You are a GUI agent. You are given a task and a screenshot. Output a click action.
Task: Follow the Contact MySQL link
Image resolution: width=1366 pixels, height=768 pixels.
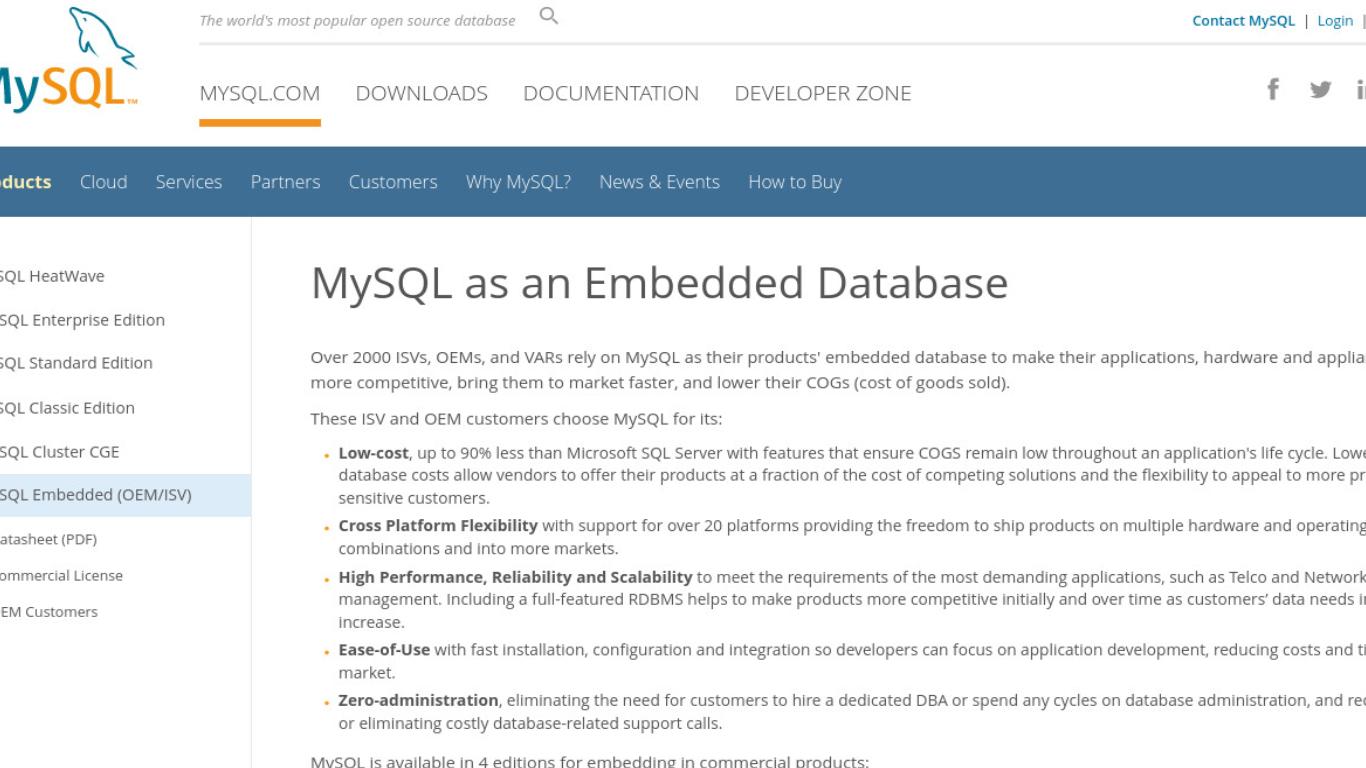click(1243, 20)
